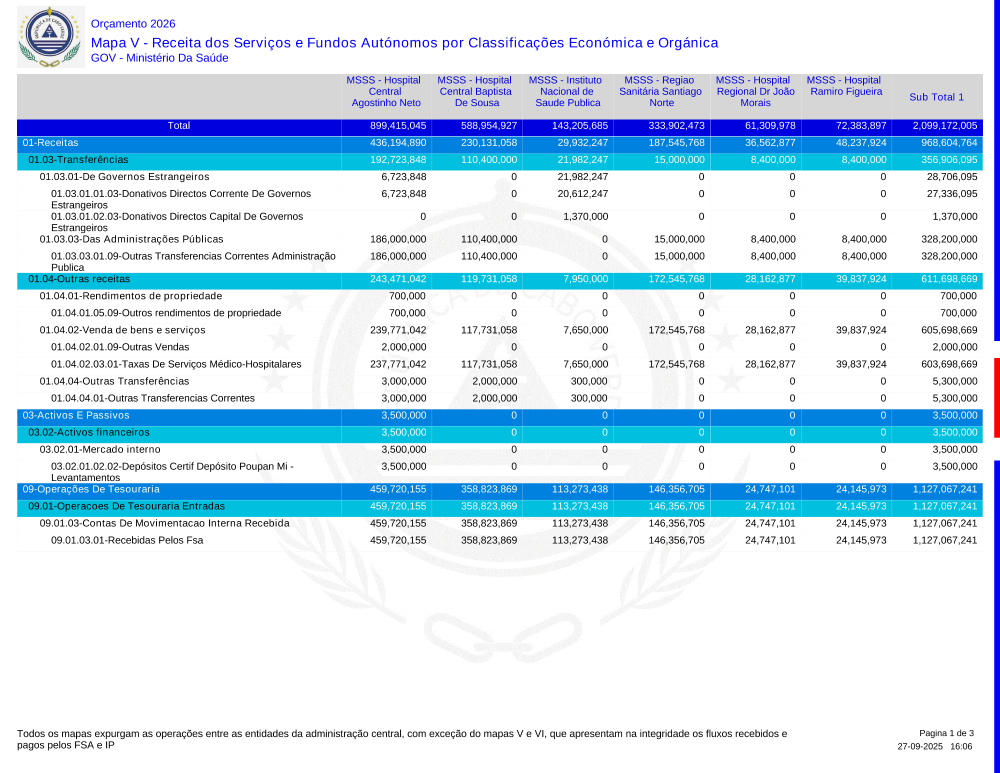Click the 'Mapa V' document title text
The height and width of the screenshot is (773, 1000).
pos(404,43)
